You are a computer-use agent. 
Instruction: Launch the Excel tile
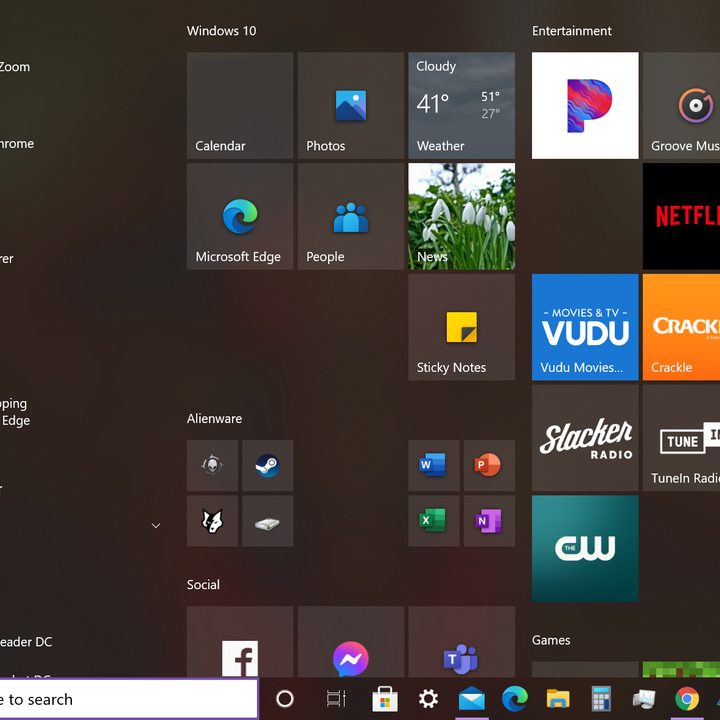coord(433,521)
